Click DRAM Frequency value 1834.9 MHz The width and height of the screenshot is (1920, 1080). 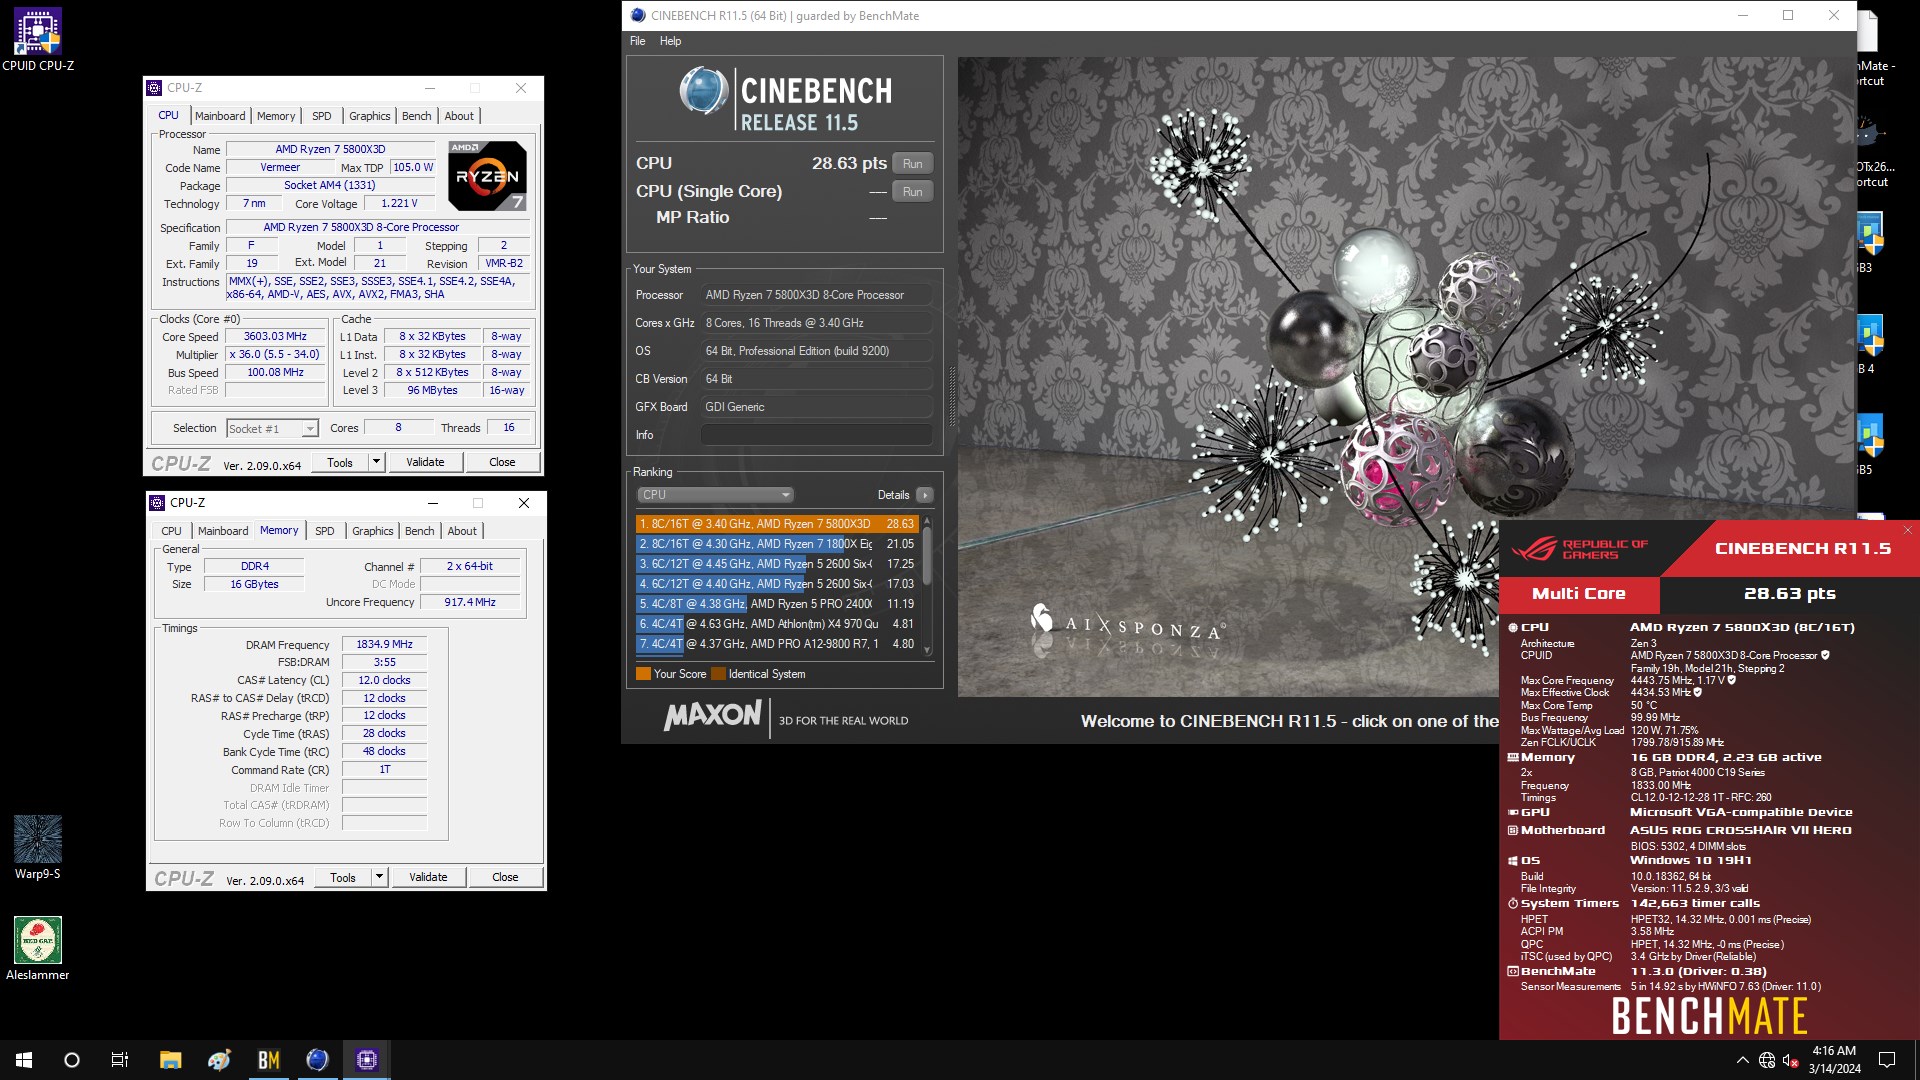pos(384,644)
